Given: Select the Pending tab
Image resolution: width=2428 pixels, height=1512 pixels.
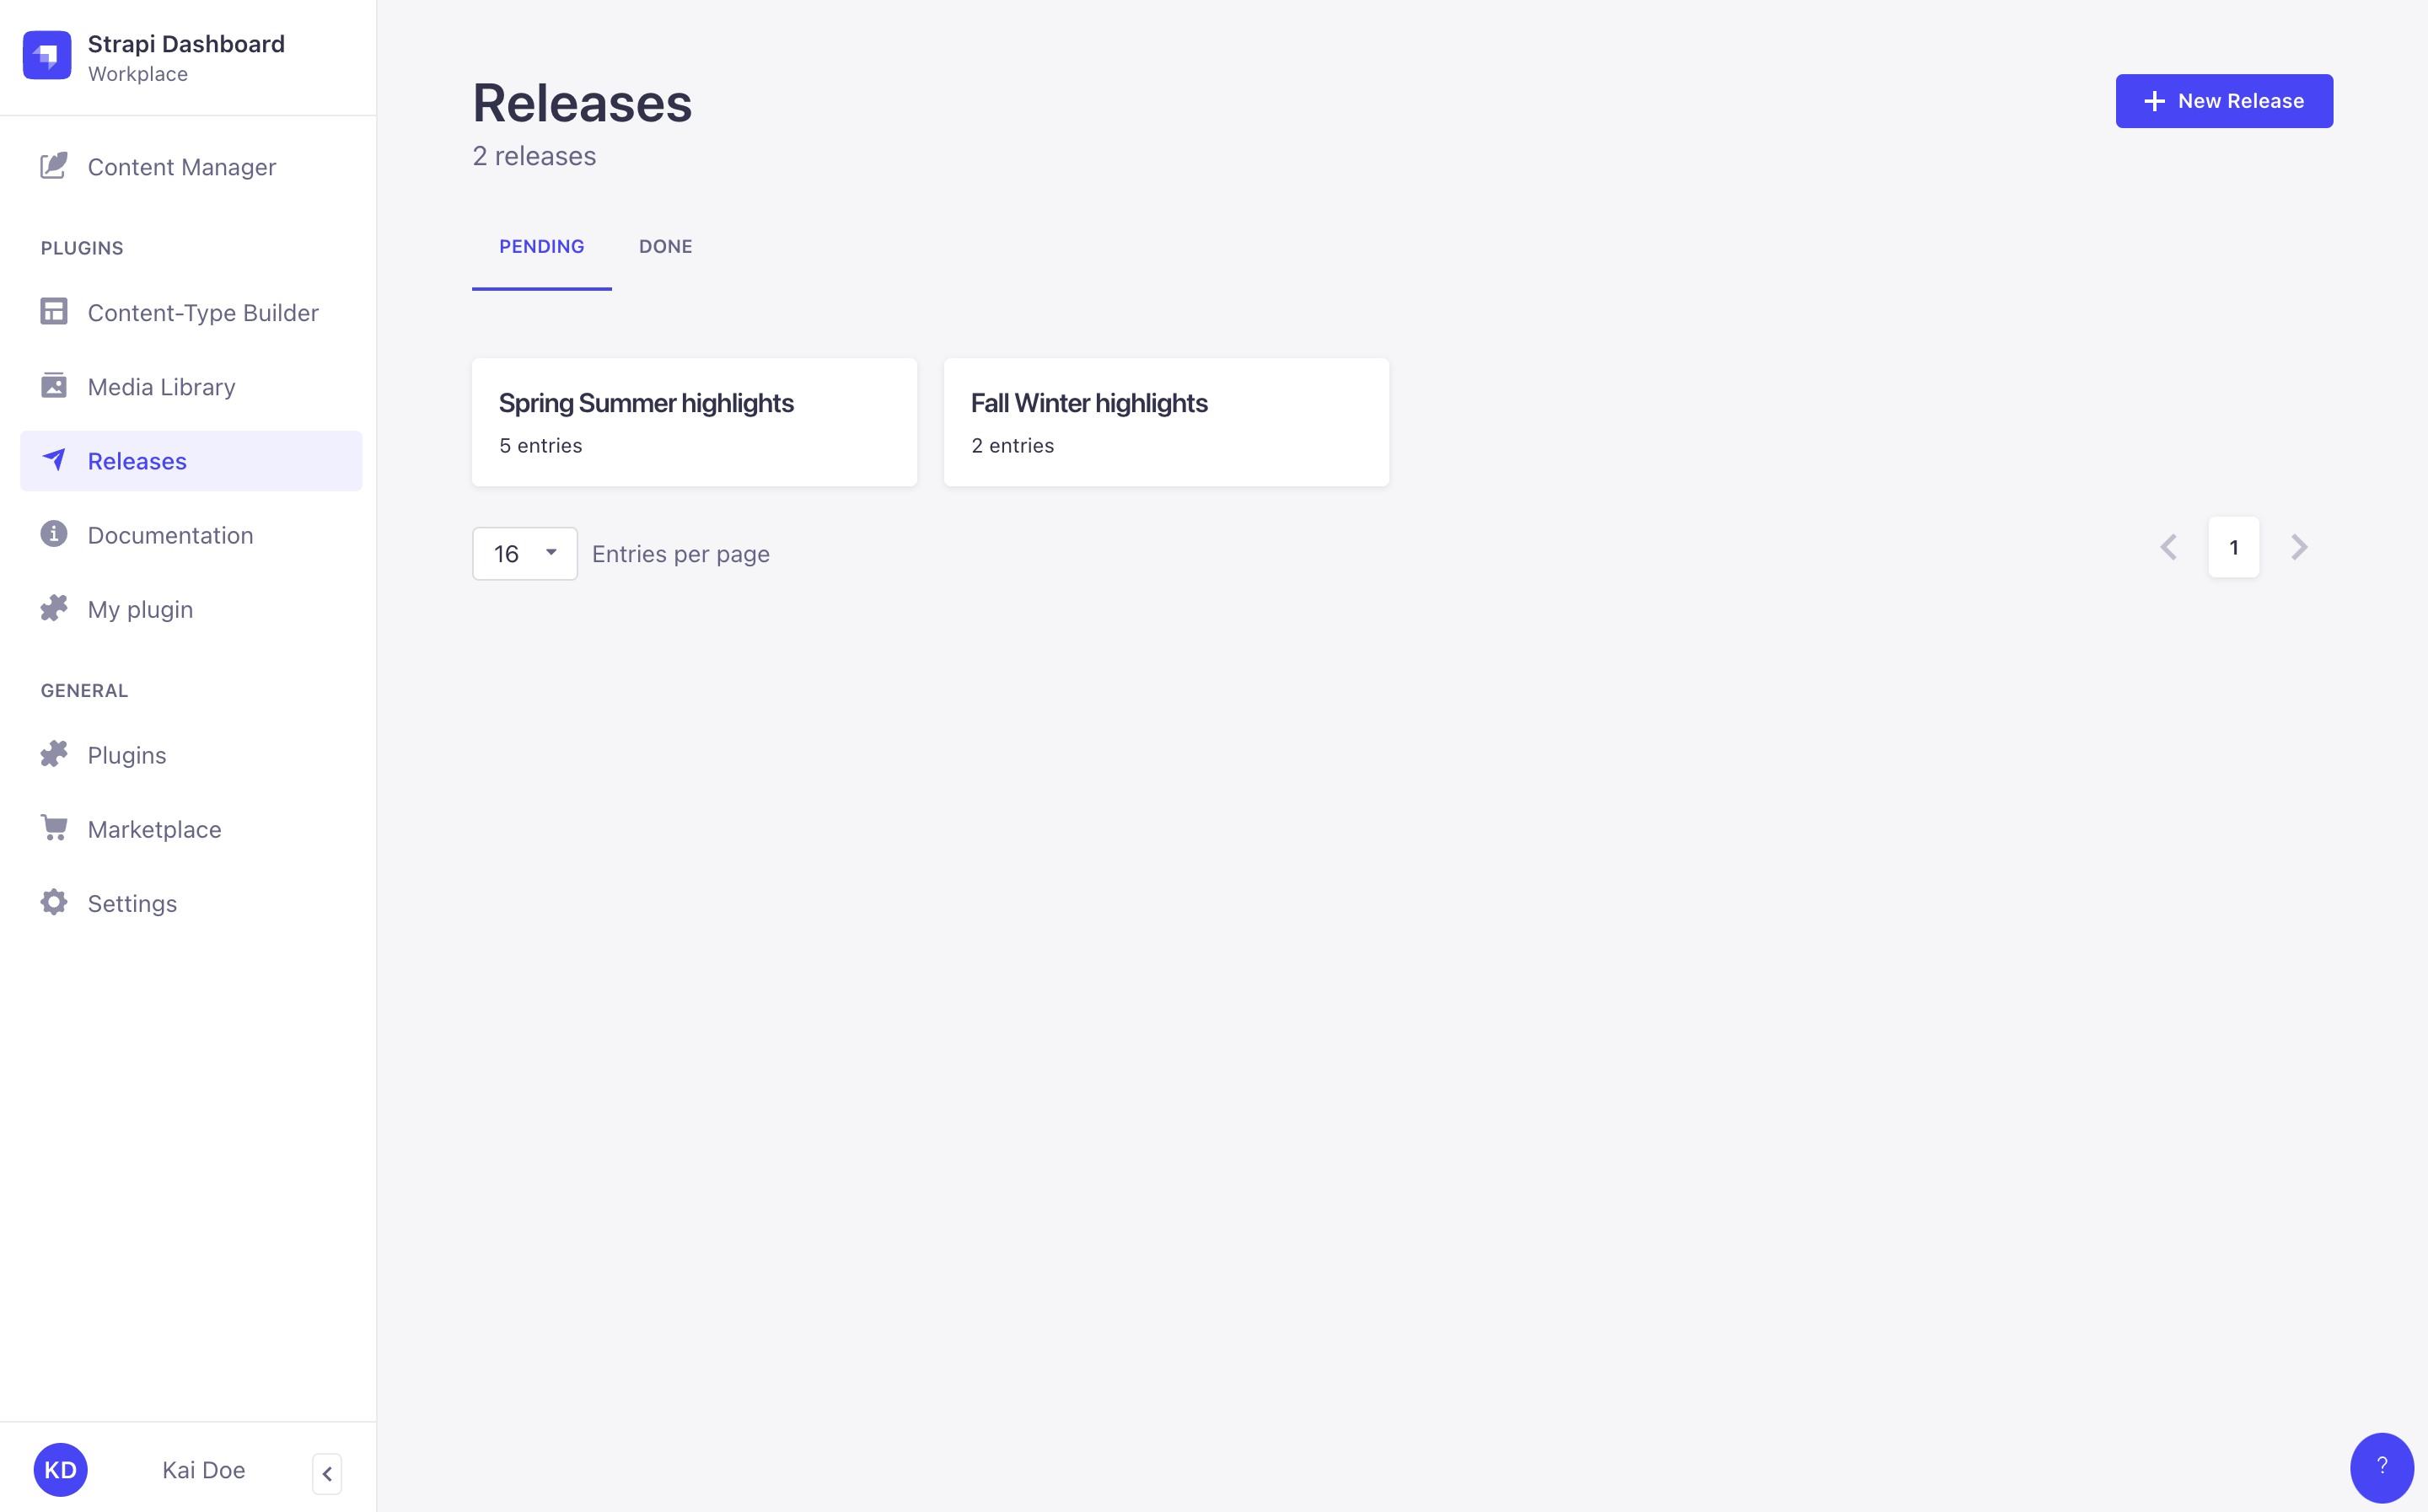Looking at the screenshot, I should point(542,246).
